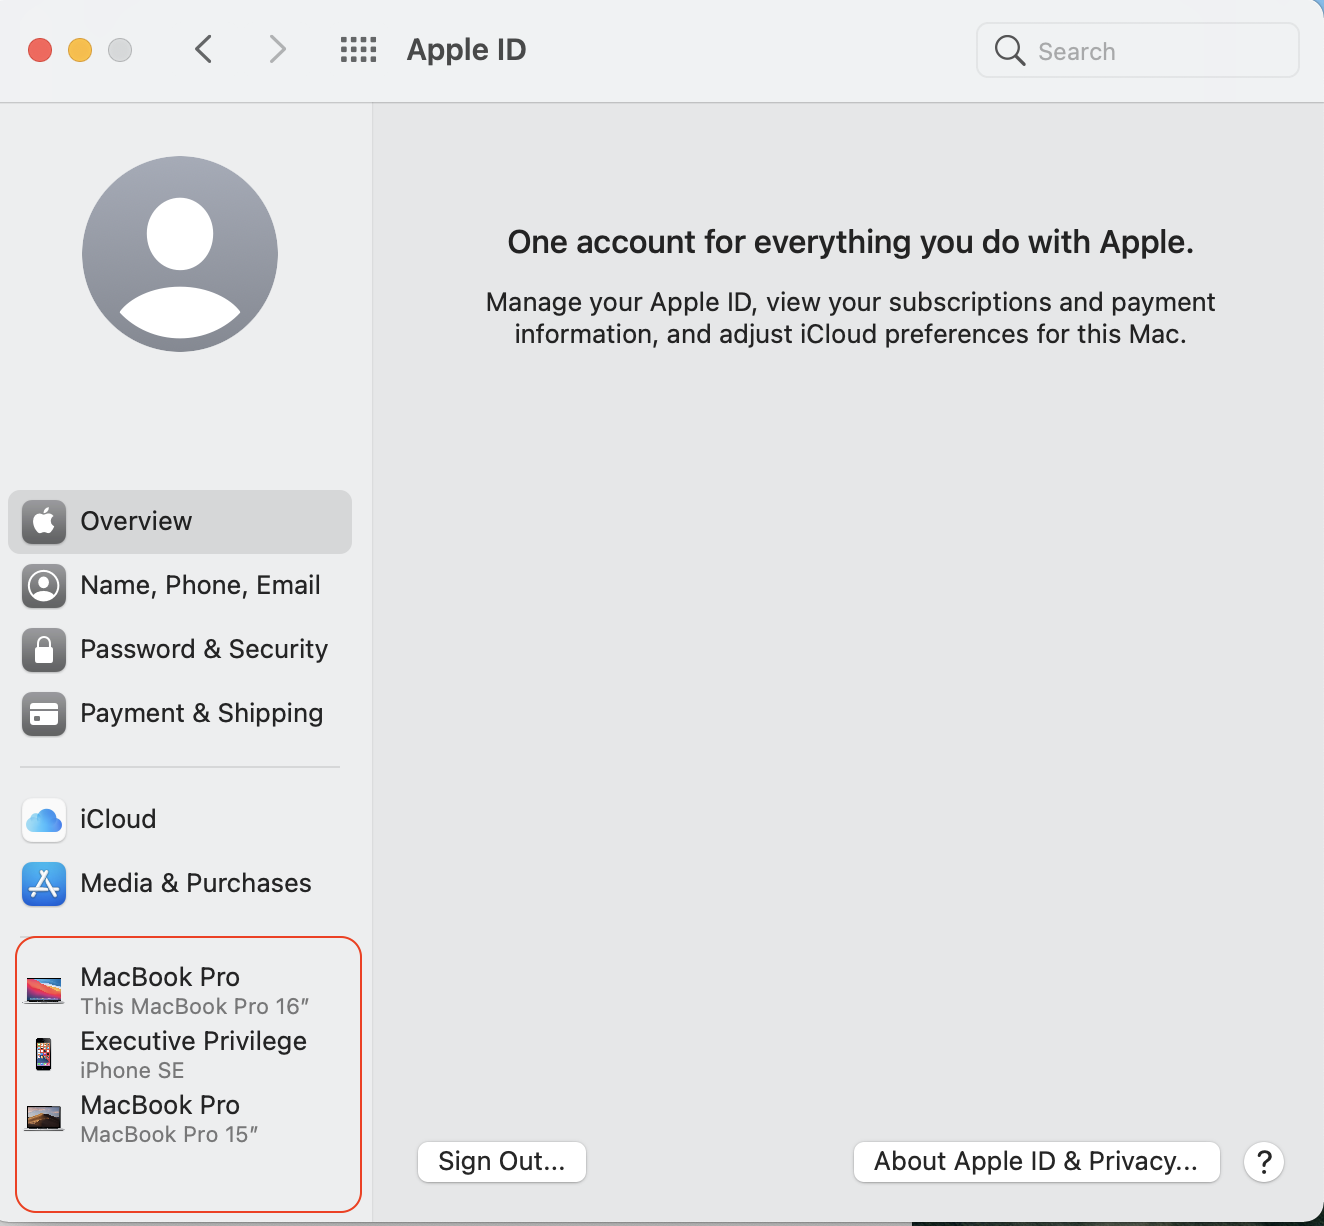Select the Payment & Shipping label
1324x1226 pixels.
(202, 714)
